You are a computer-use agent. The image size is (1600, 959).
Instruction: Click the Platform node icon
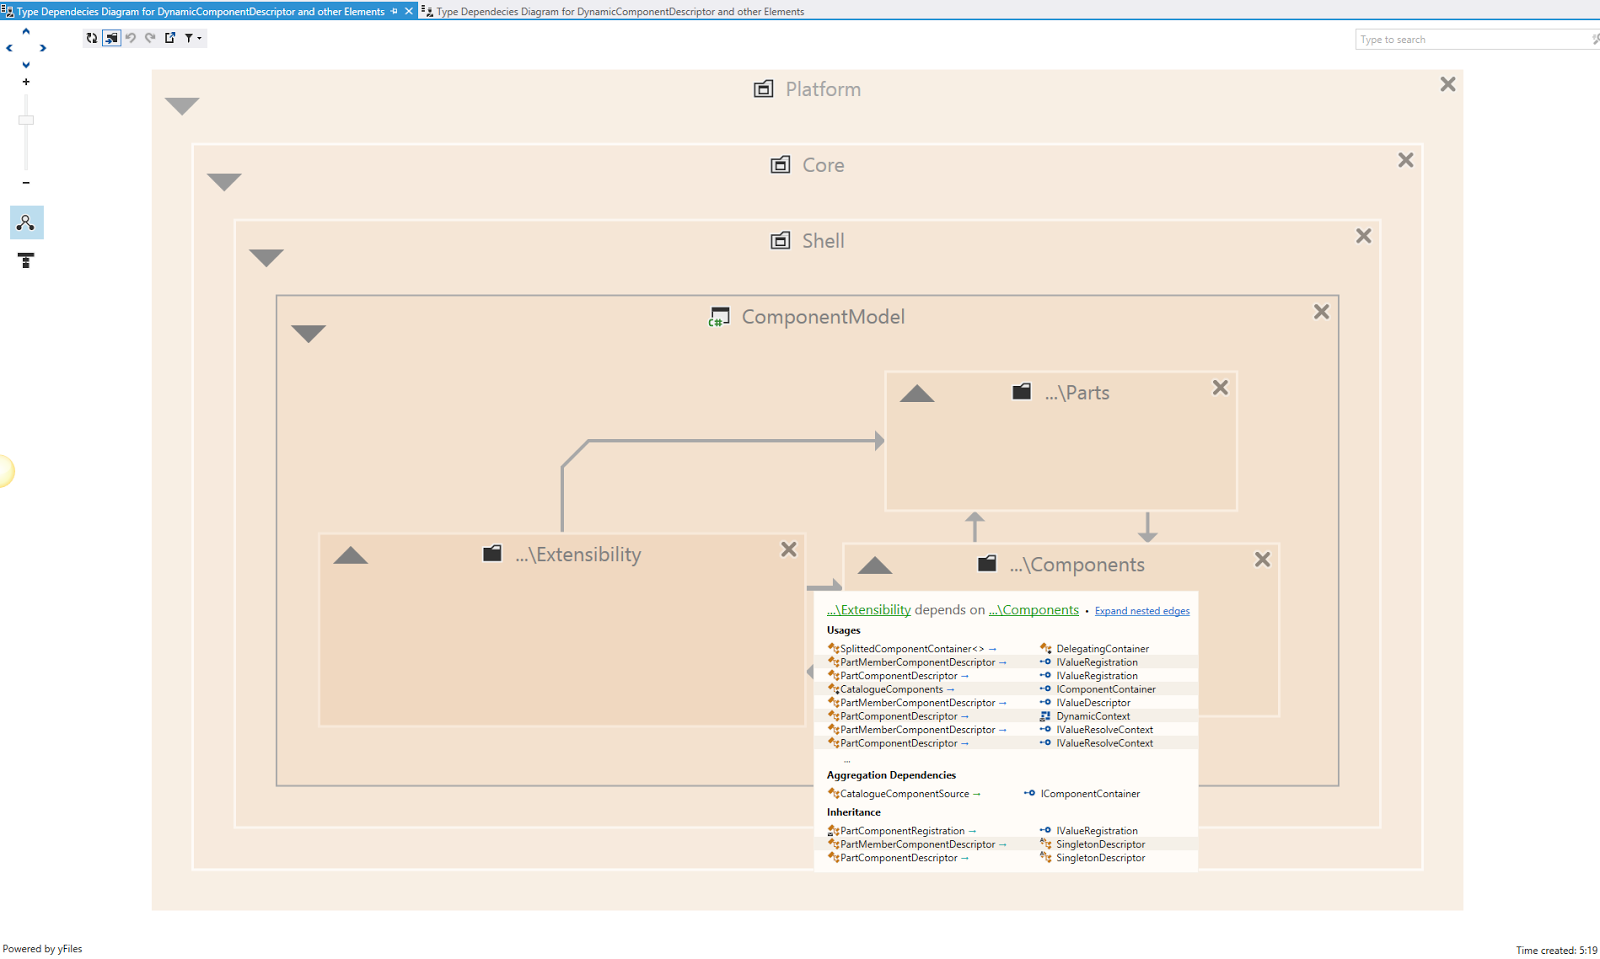tap(764, 89)
